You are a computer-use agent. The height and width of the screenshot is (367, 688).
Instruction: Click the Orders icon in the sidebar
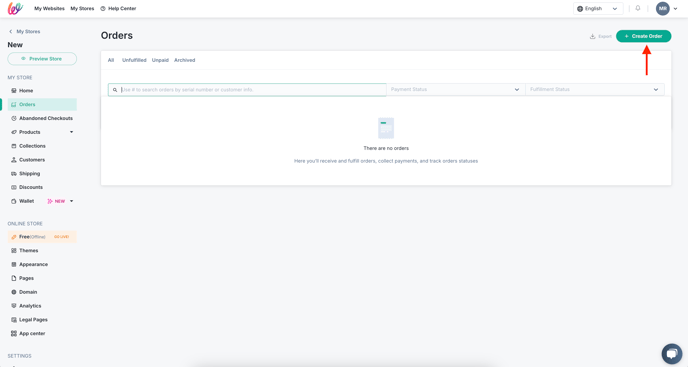[14, 104]
